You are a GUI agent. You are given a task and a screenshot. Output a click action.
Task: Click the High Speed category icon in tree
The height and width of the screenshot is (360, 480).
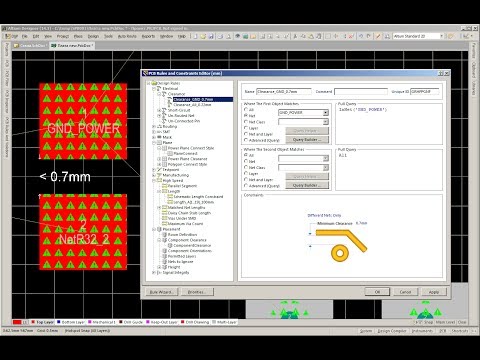pos(159,180)
